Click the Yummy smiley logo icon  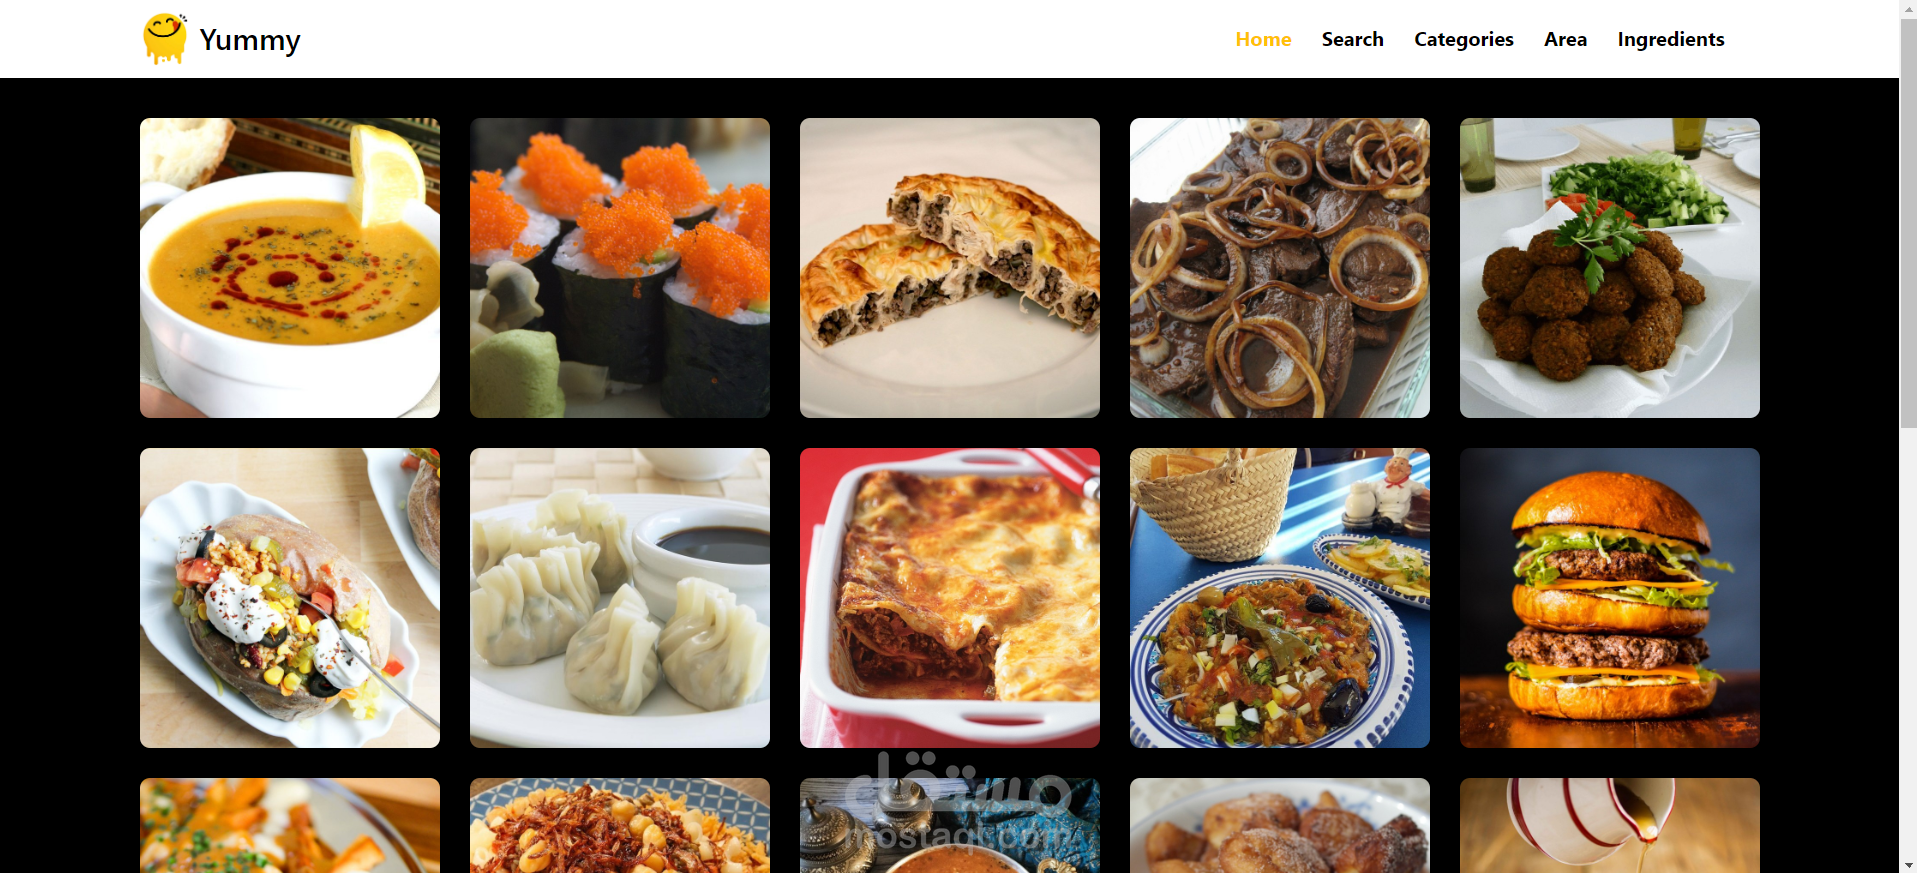[x=165, y=39]
